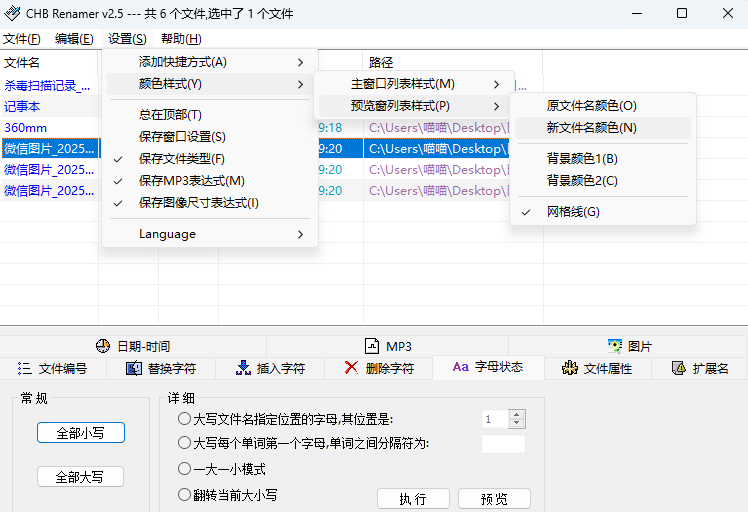Open the 帮助(H) menu
The width and height of the screenshot is (748, 512).
point(181,39)
